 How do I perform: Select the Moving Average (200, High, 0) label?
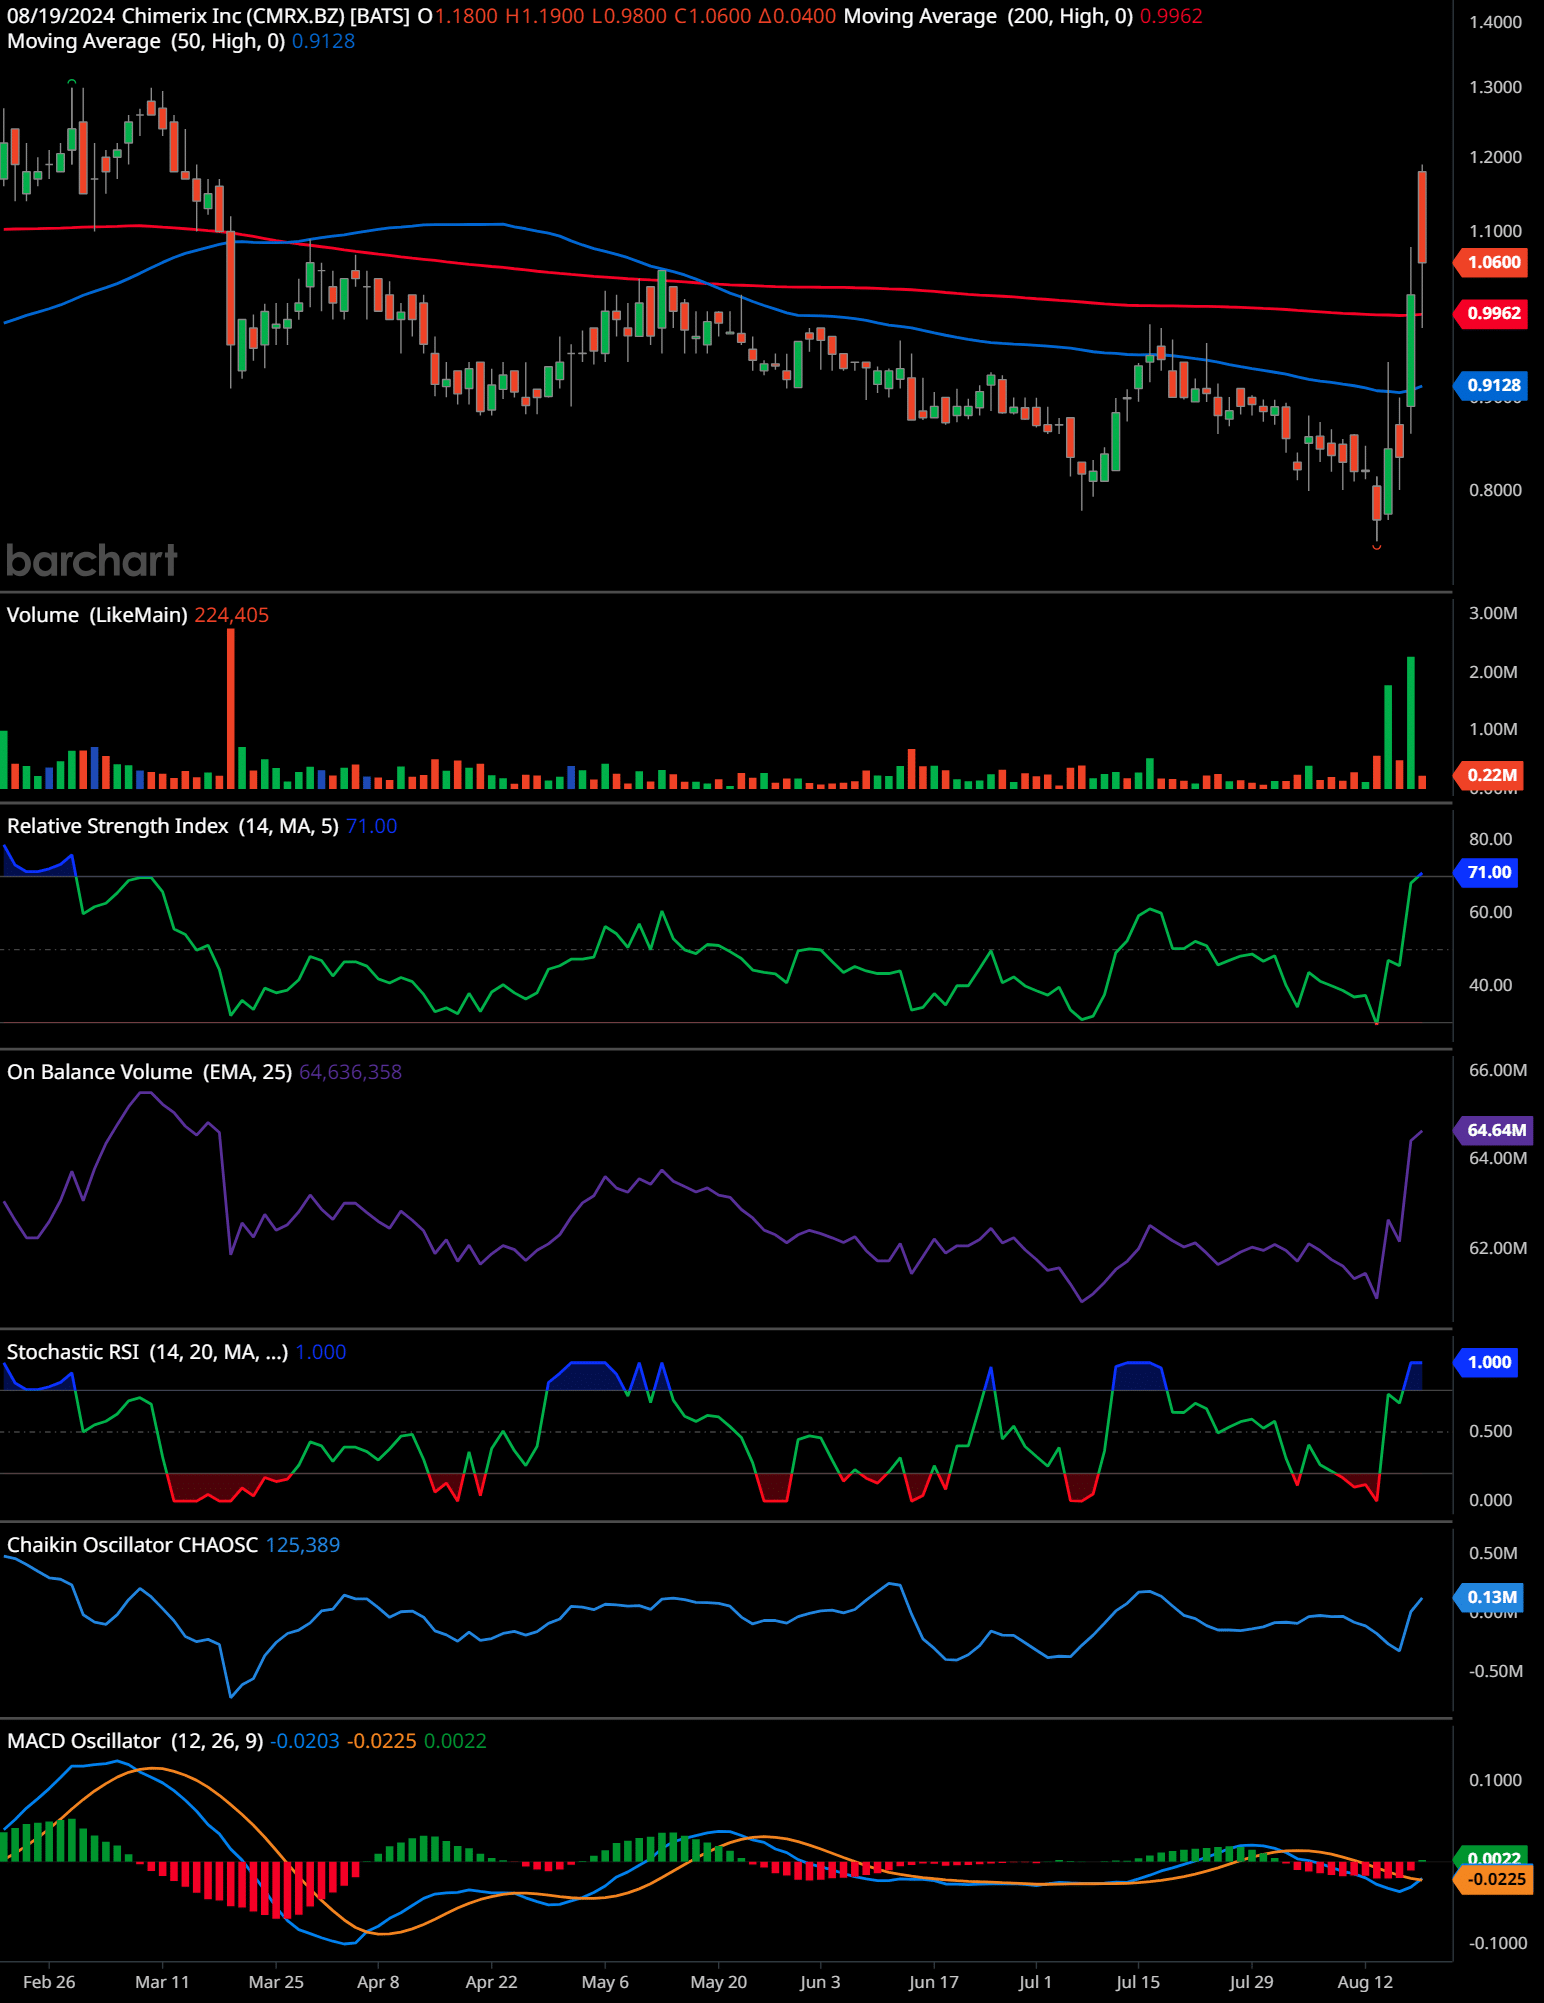(988, 16)
